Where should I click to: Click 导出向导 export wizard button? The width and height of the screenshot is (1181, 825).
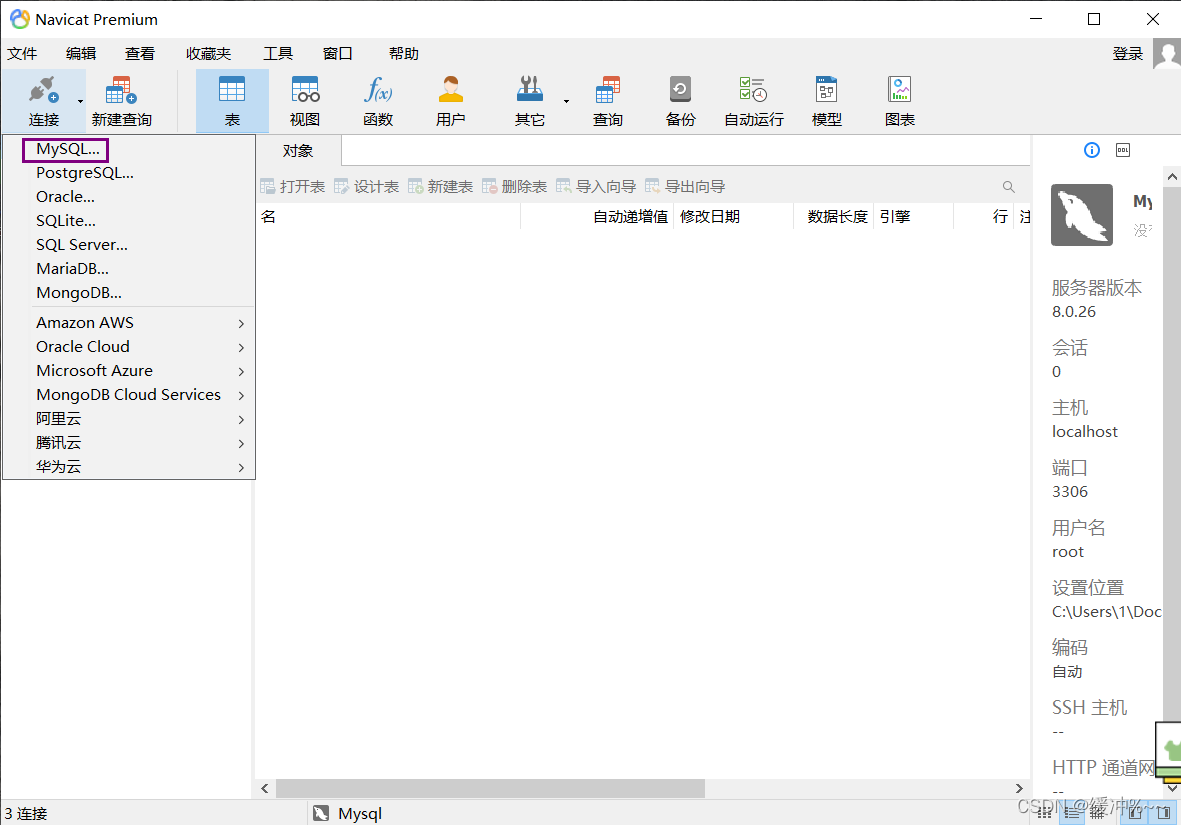[685, 187]
